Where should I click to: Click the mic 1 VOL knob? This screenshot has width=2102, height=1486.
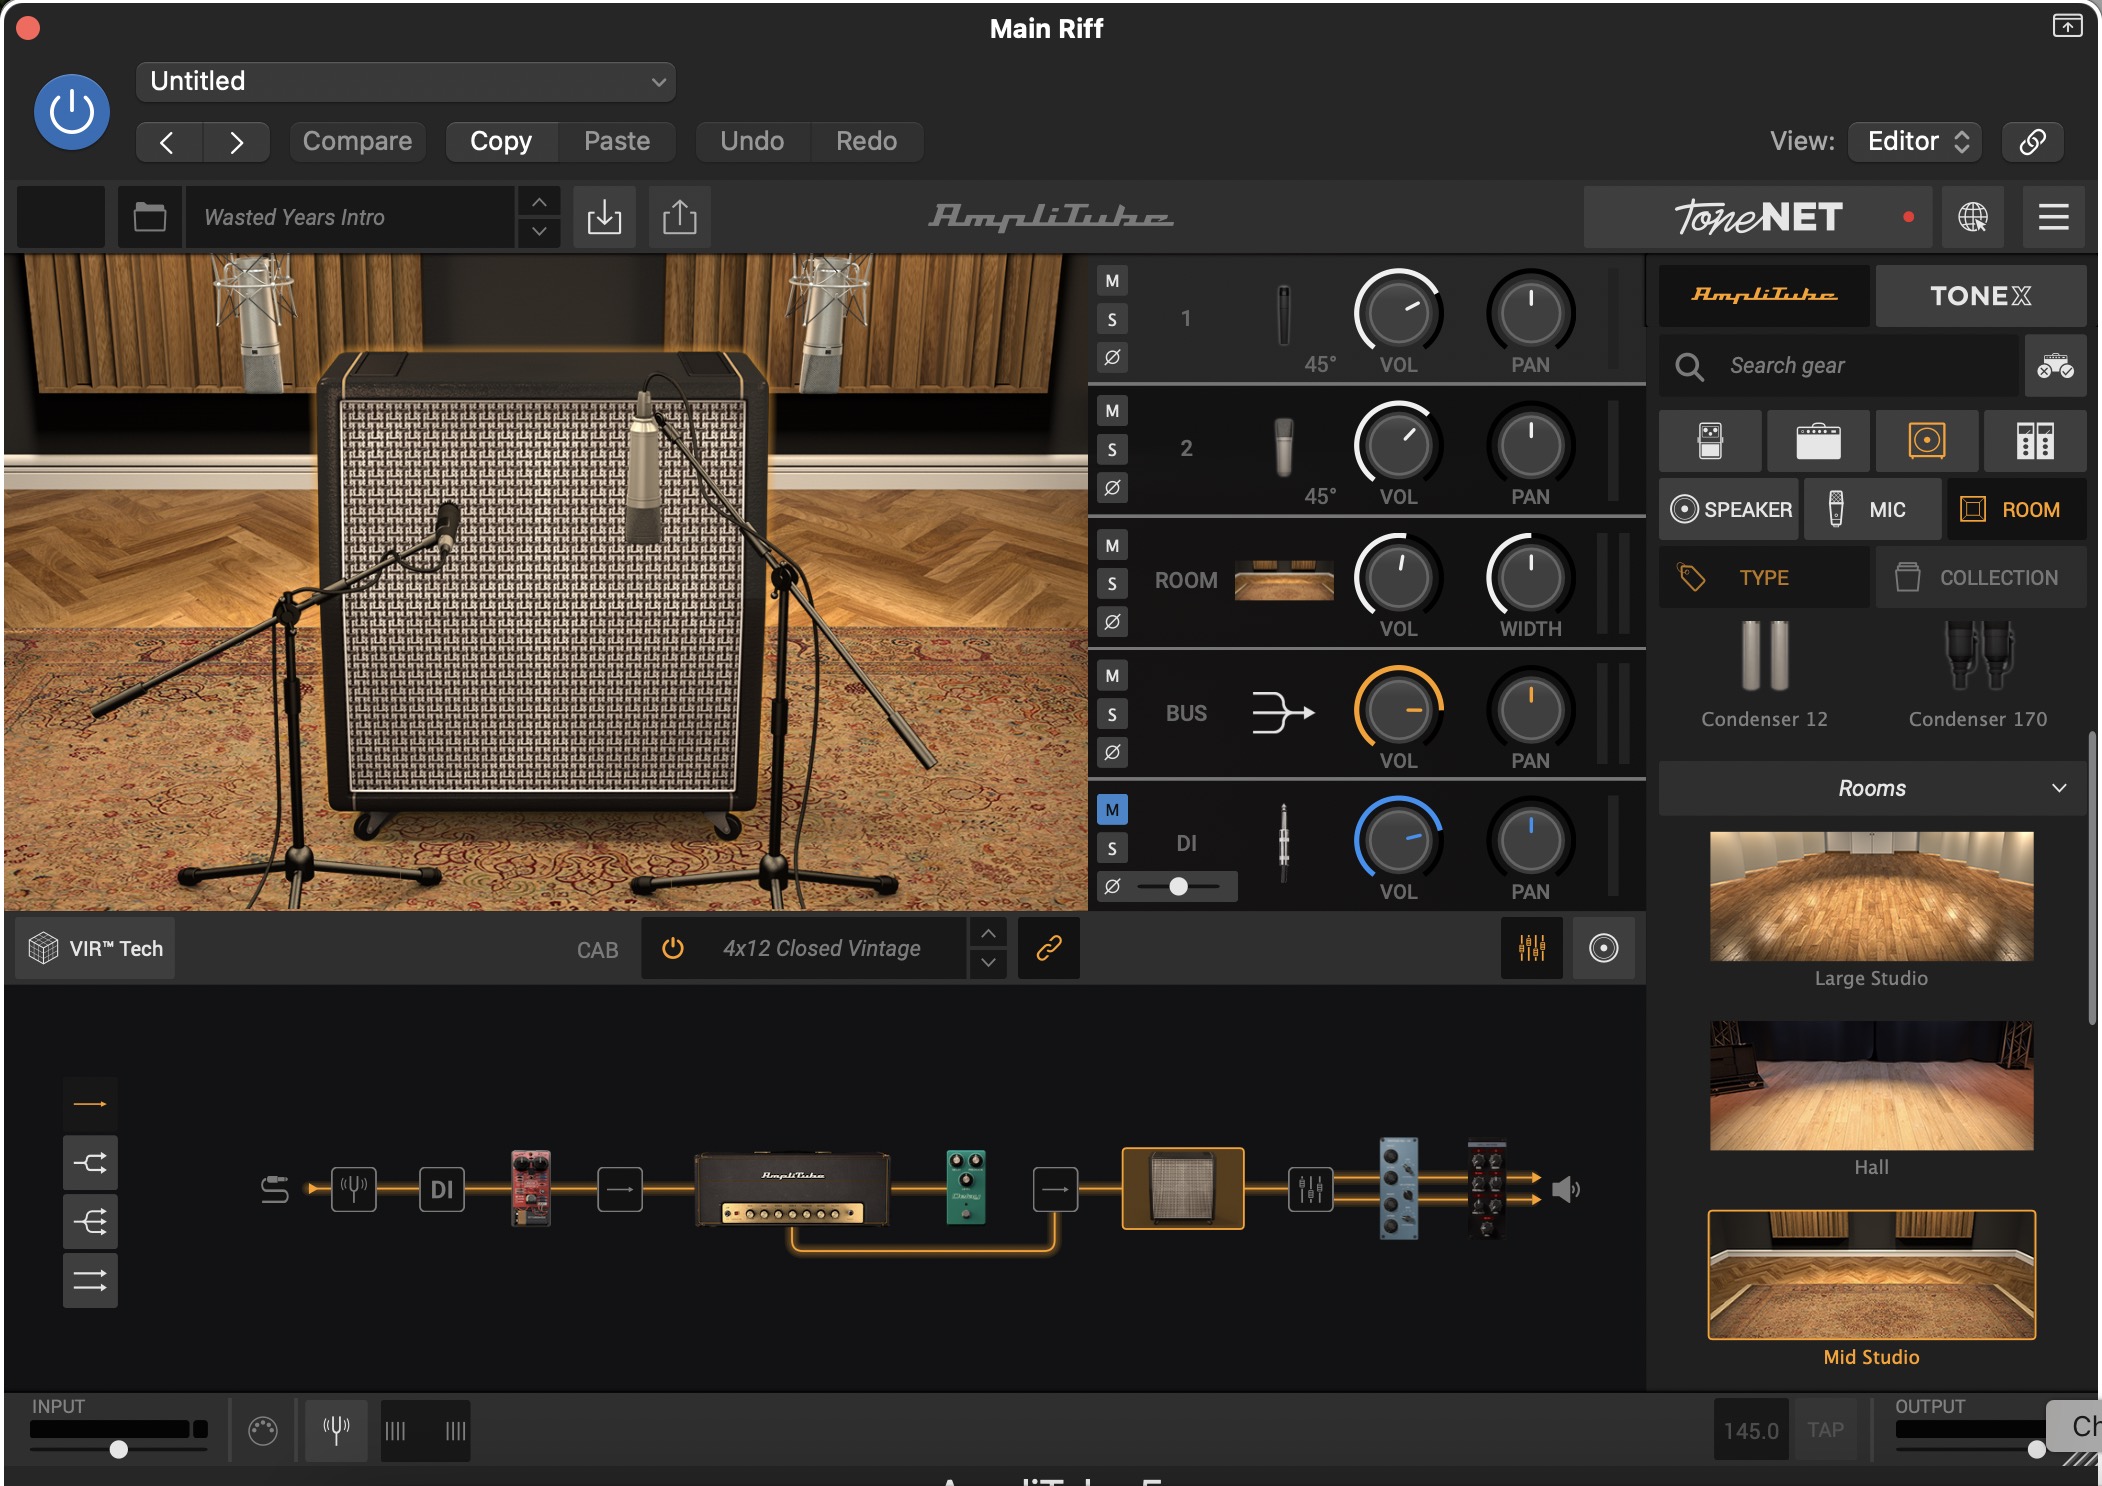1398,312
